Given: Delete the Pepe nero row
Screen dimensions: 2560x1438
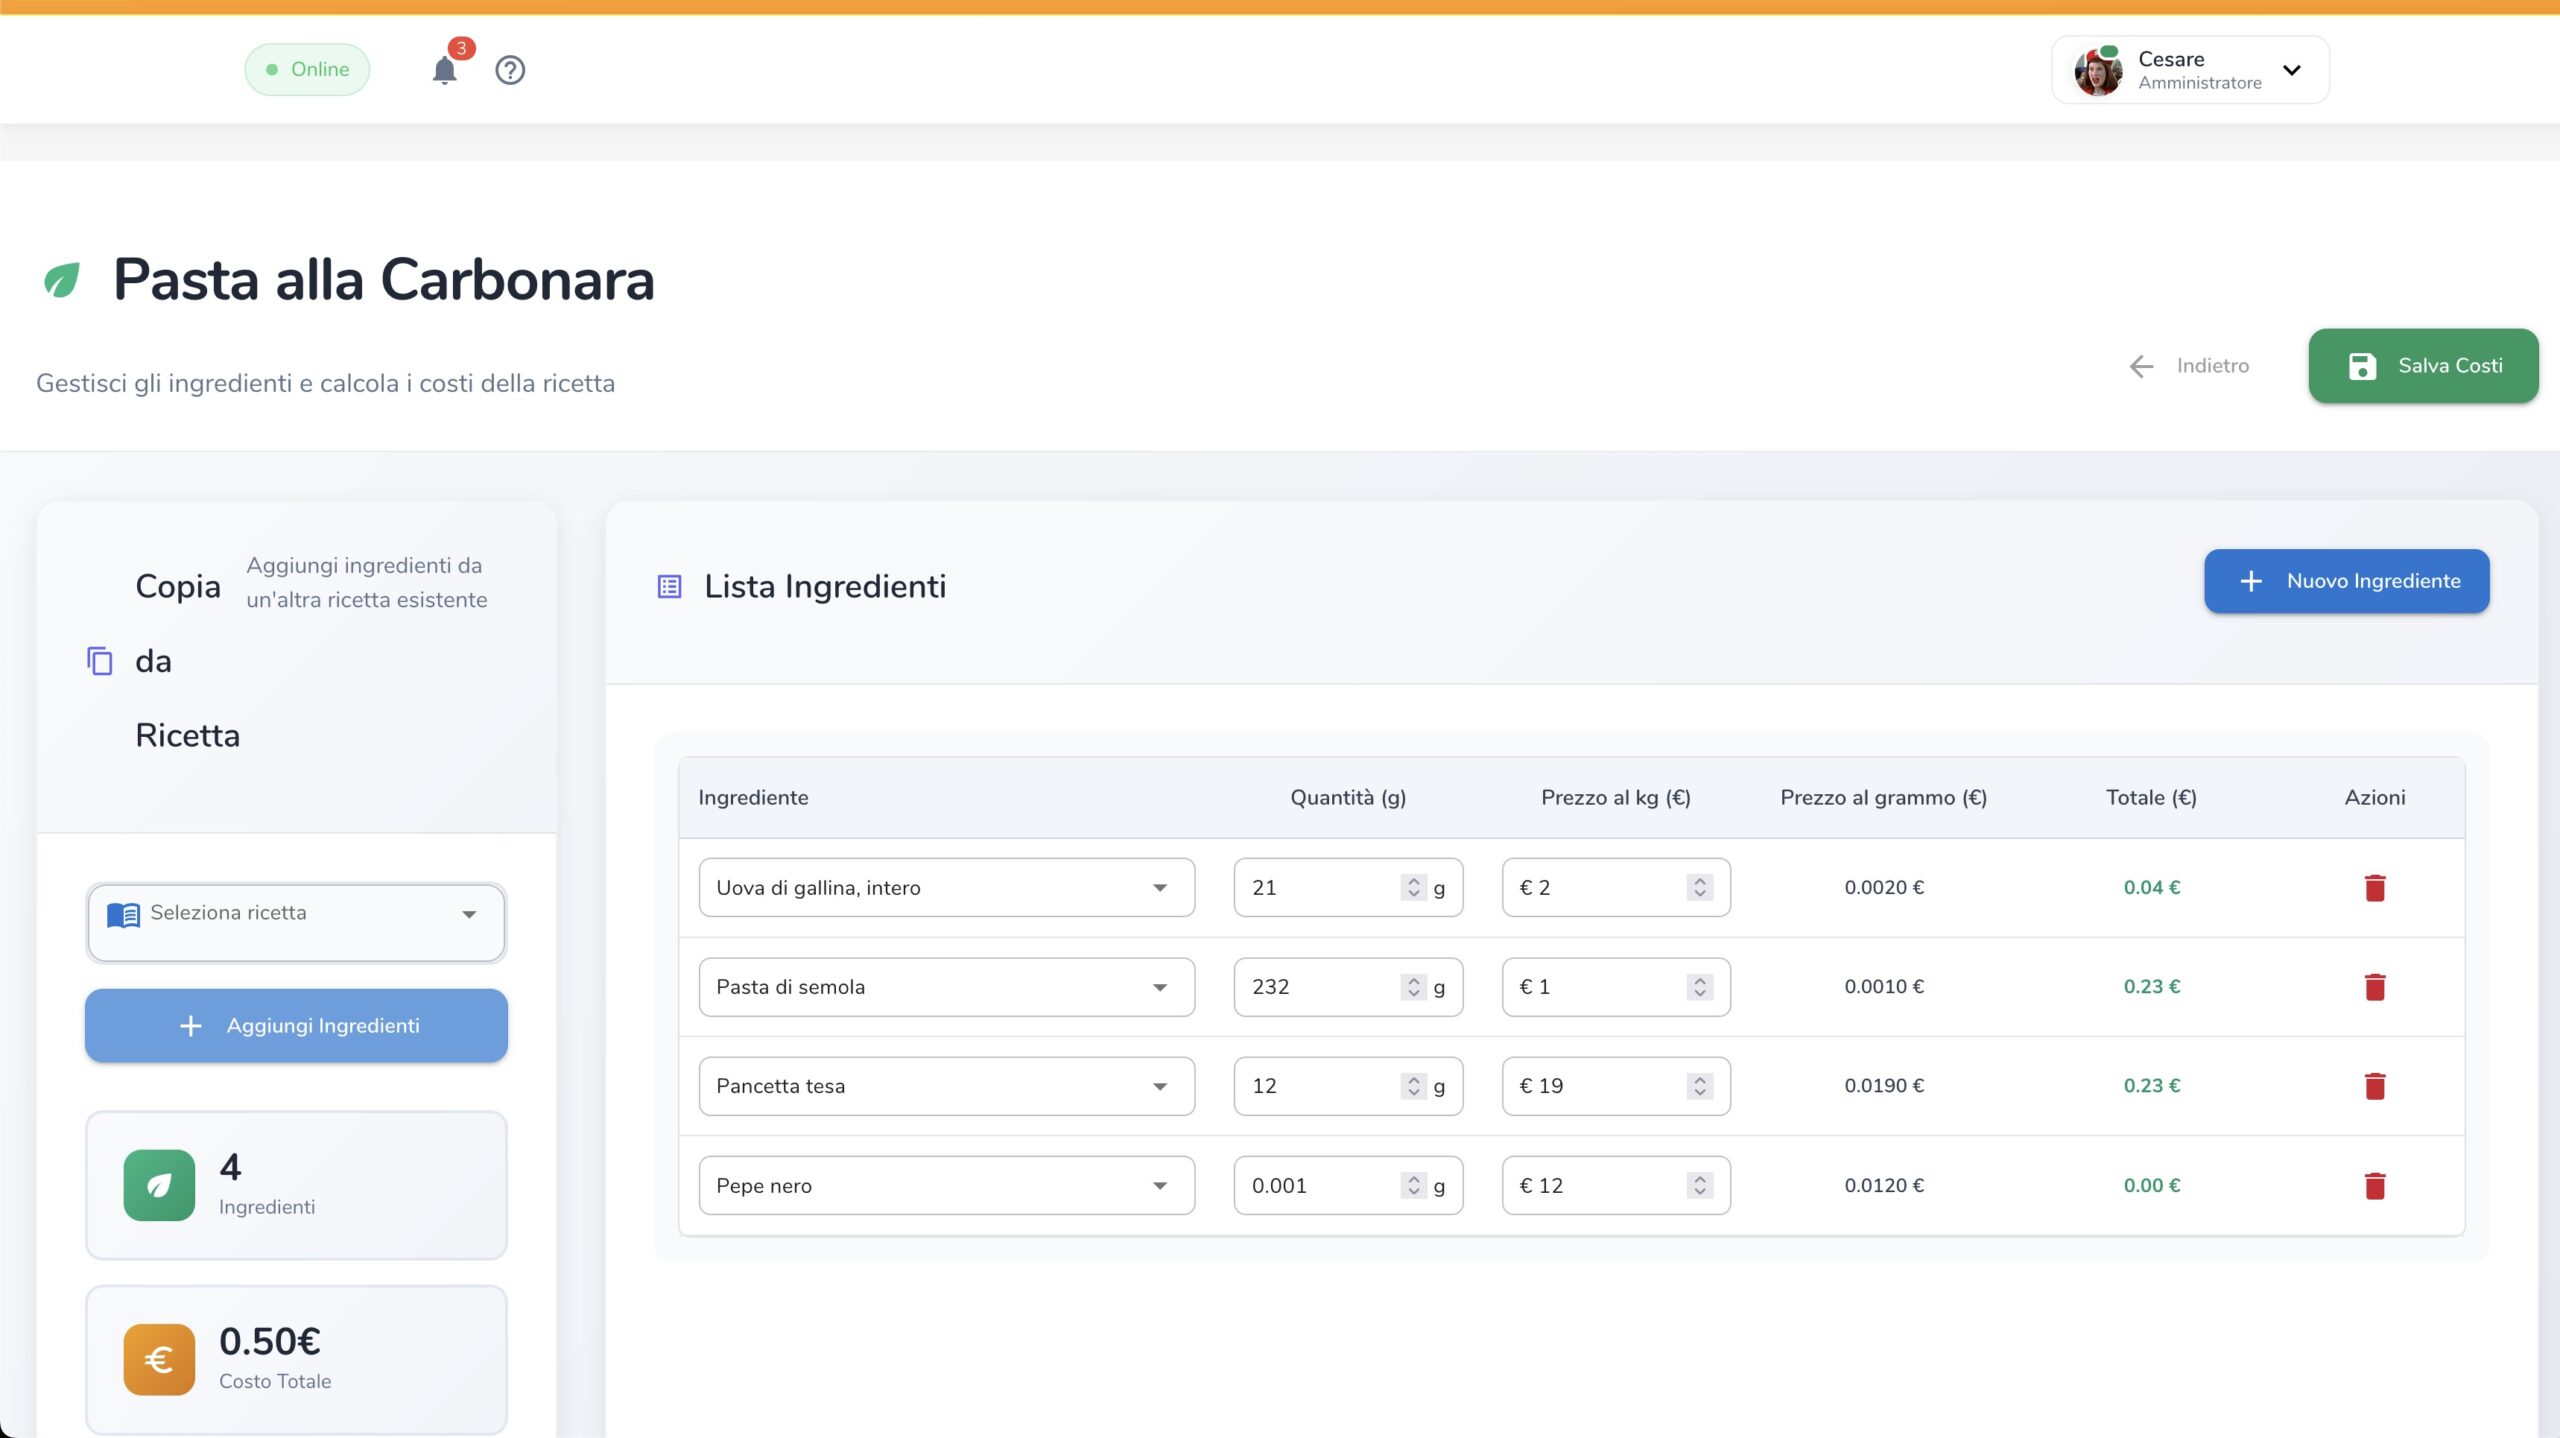Looking at the screenshot, I should [x=2374, y=1185].
